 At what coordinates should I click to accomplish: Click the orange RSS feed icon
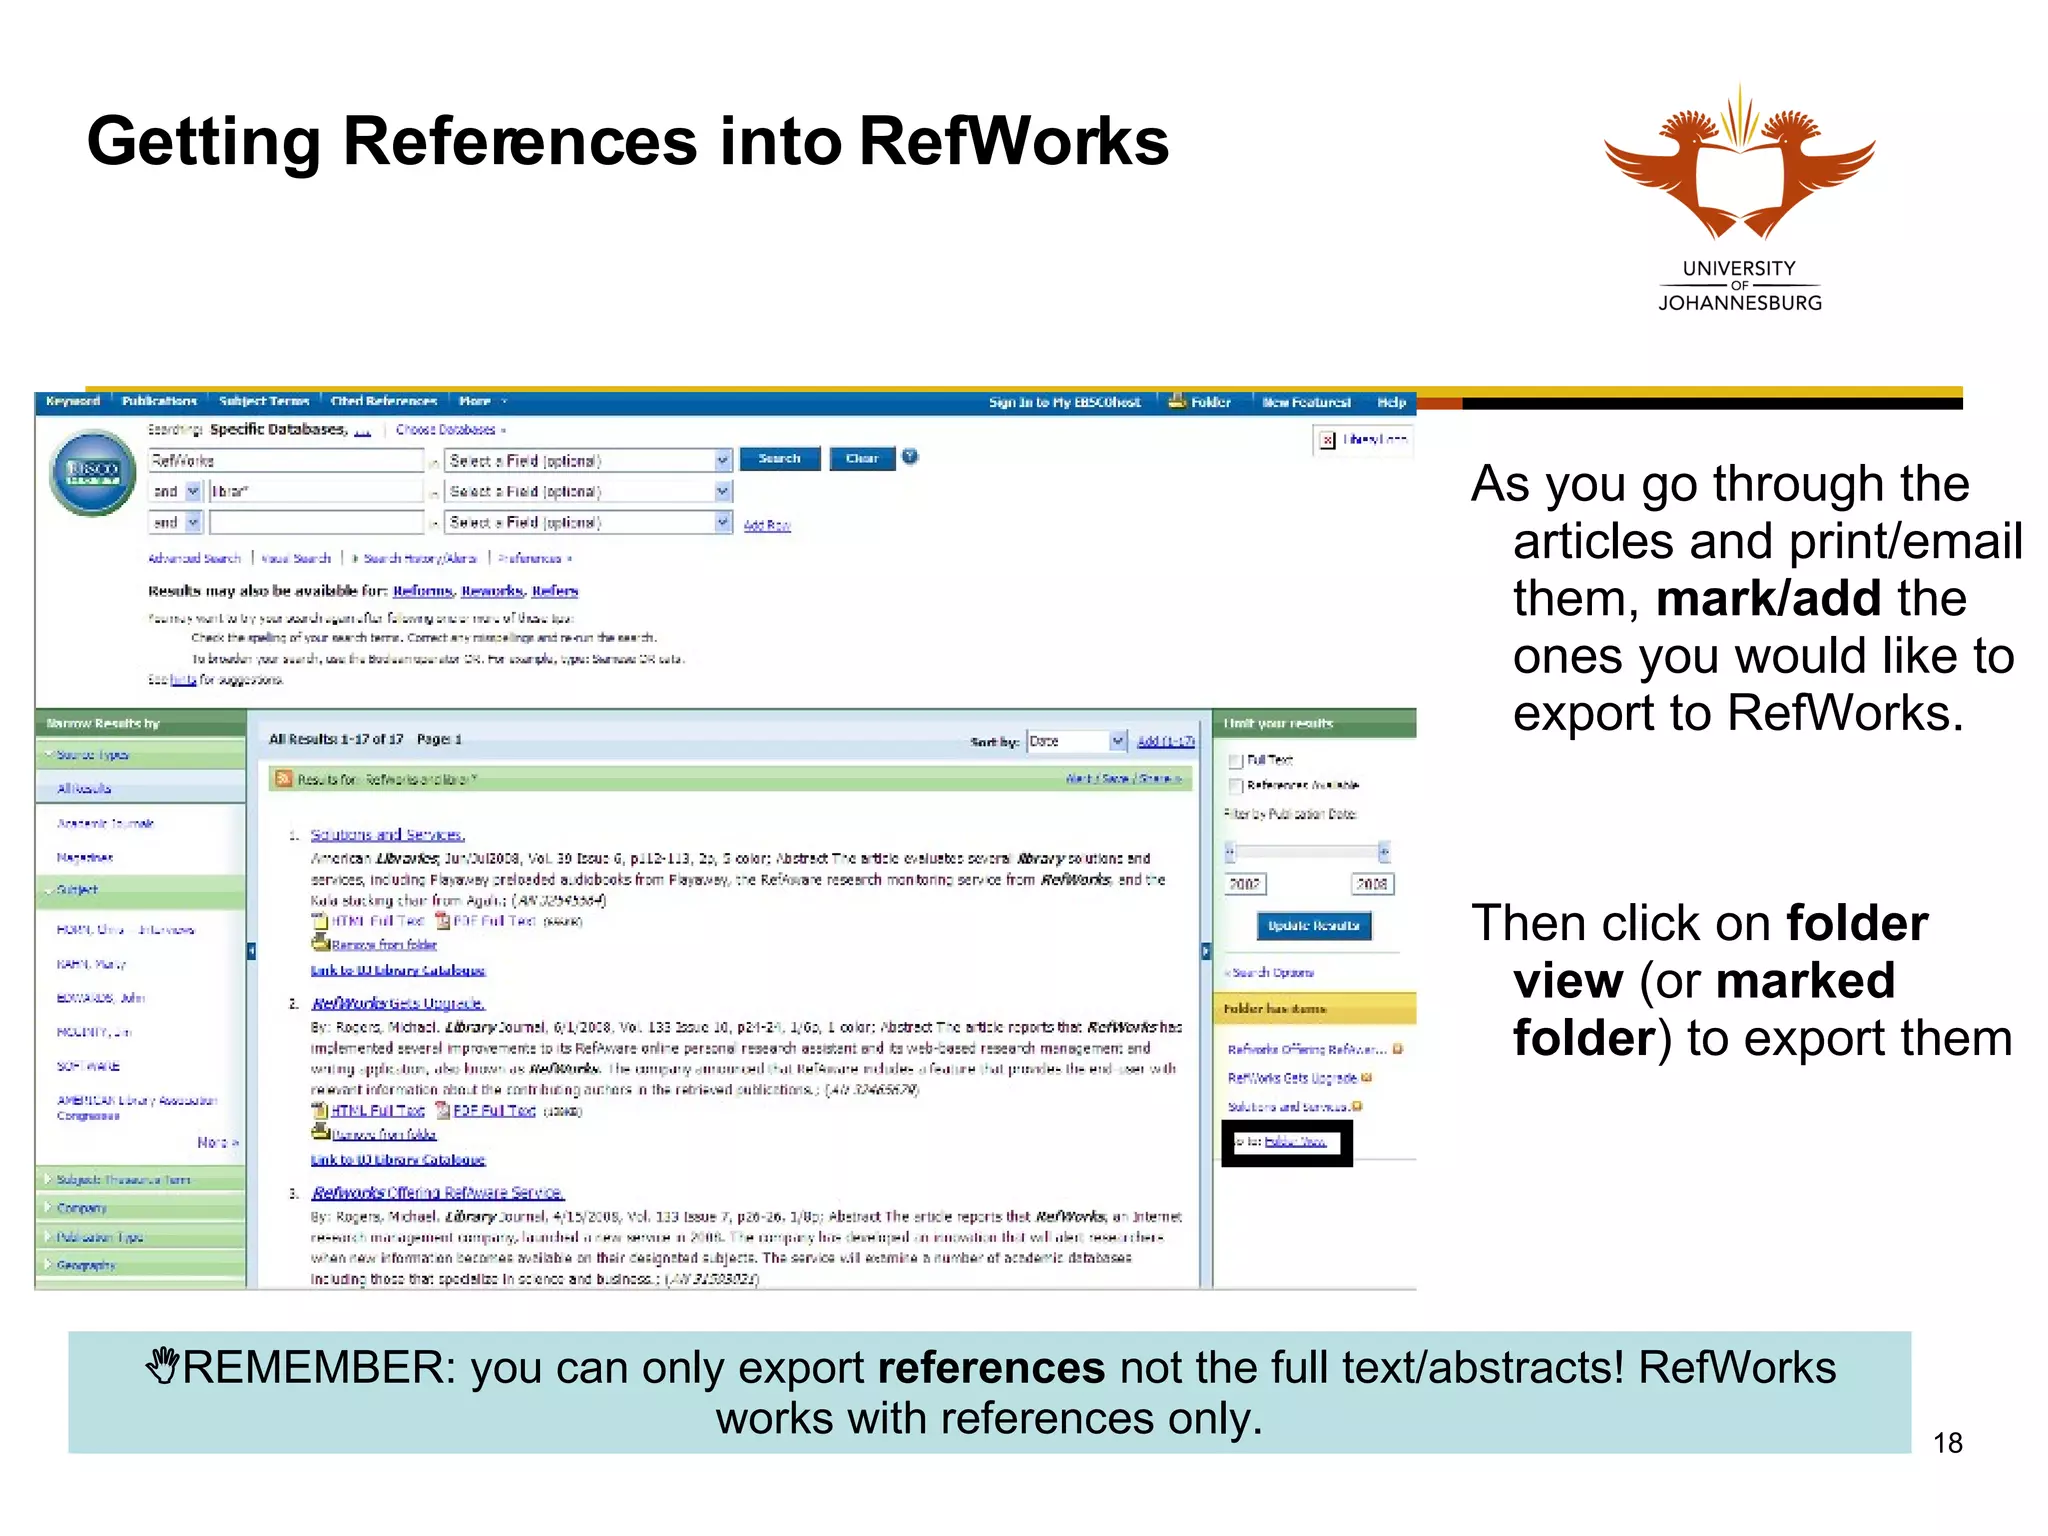tap(284, 778)
